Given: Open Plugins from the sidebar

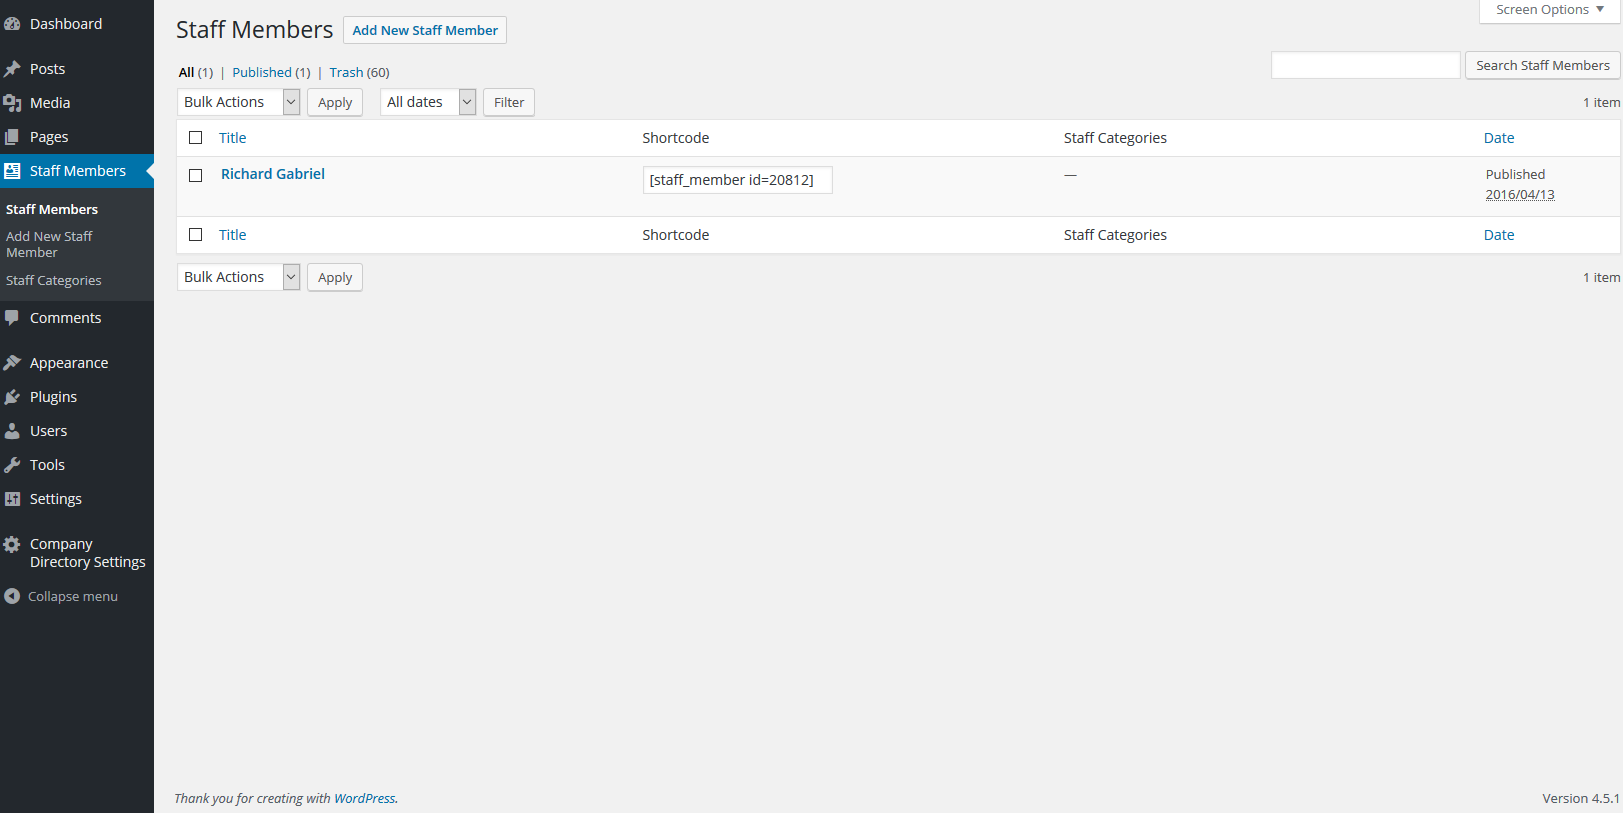Looking at the screenshot, I should pos(53,397).
